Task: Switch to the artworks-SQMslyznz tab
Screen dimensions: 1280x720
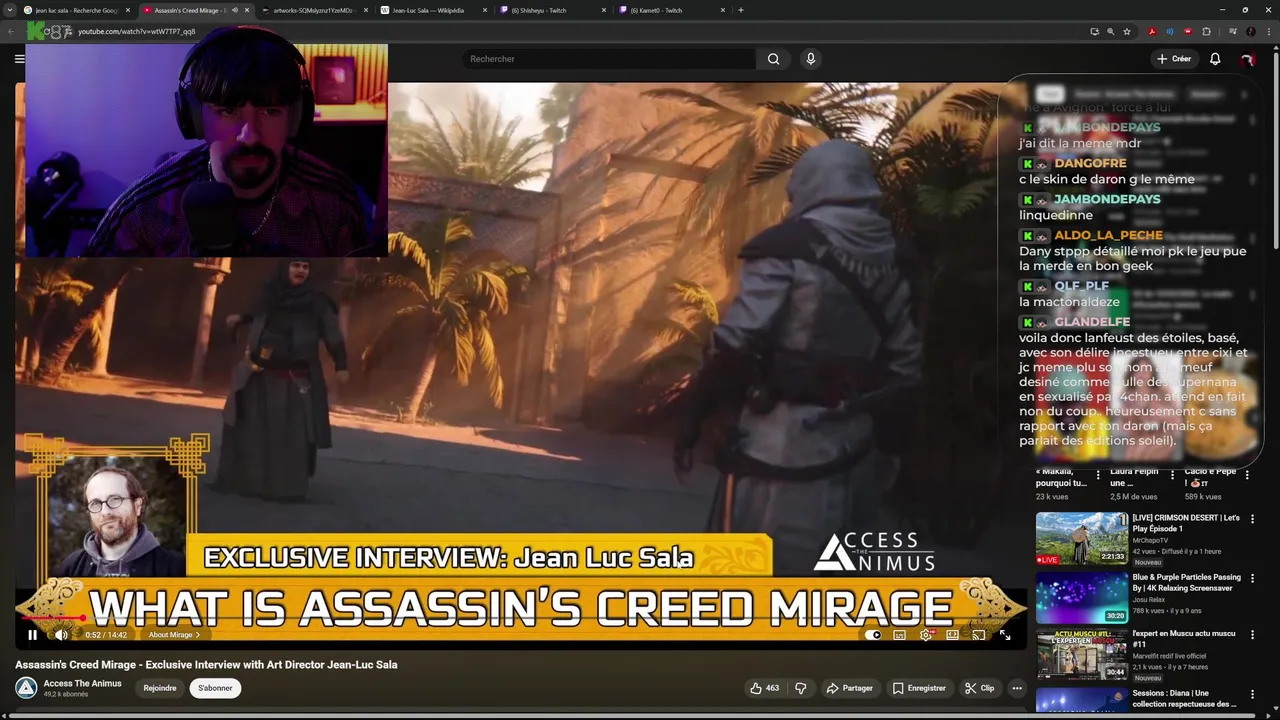Action: tap(313, 10)
